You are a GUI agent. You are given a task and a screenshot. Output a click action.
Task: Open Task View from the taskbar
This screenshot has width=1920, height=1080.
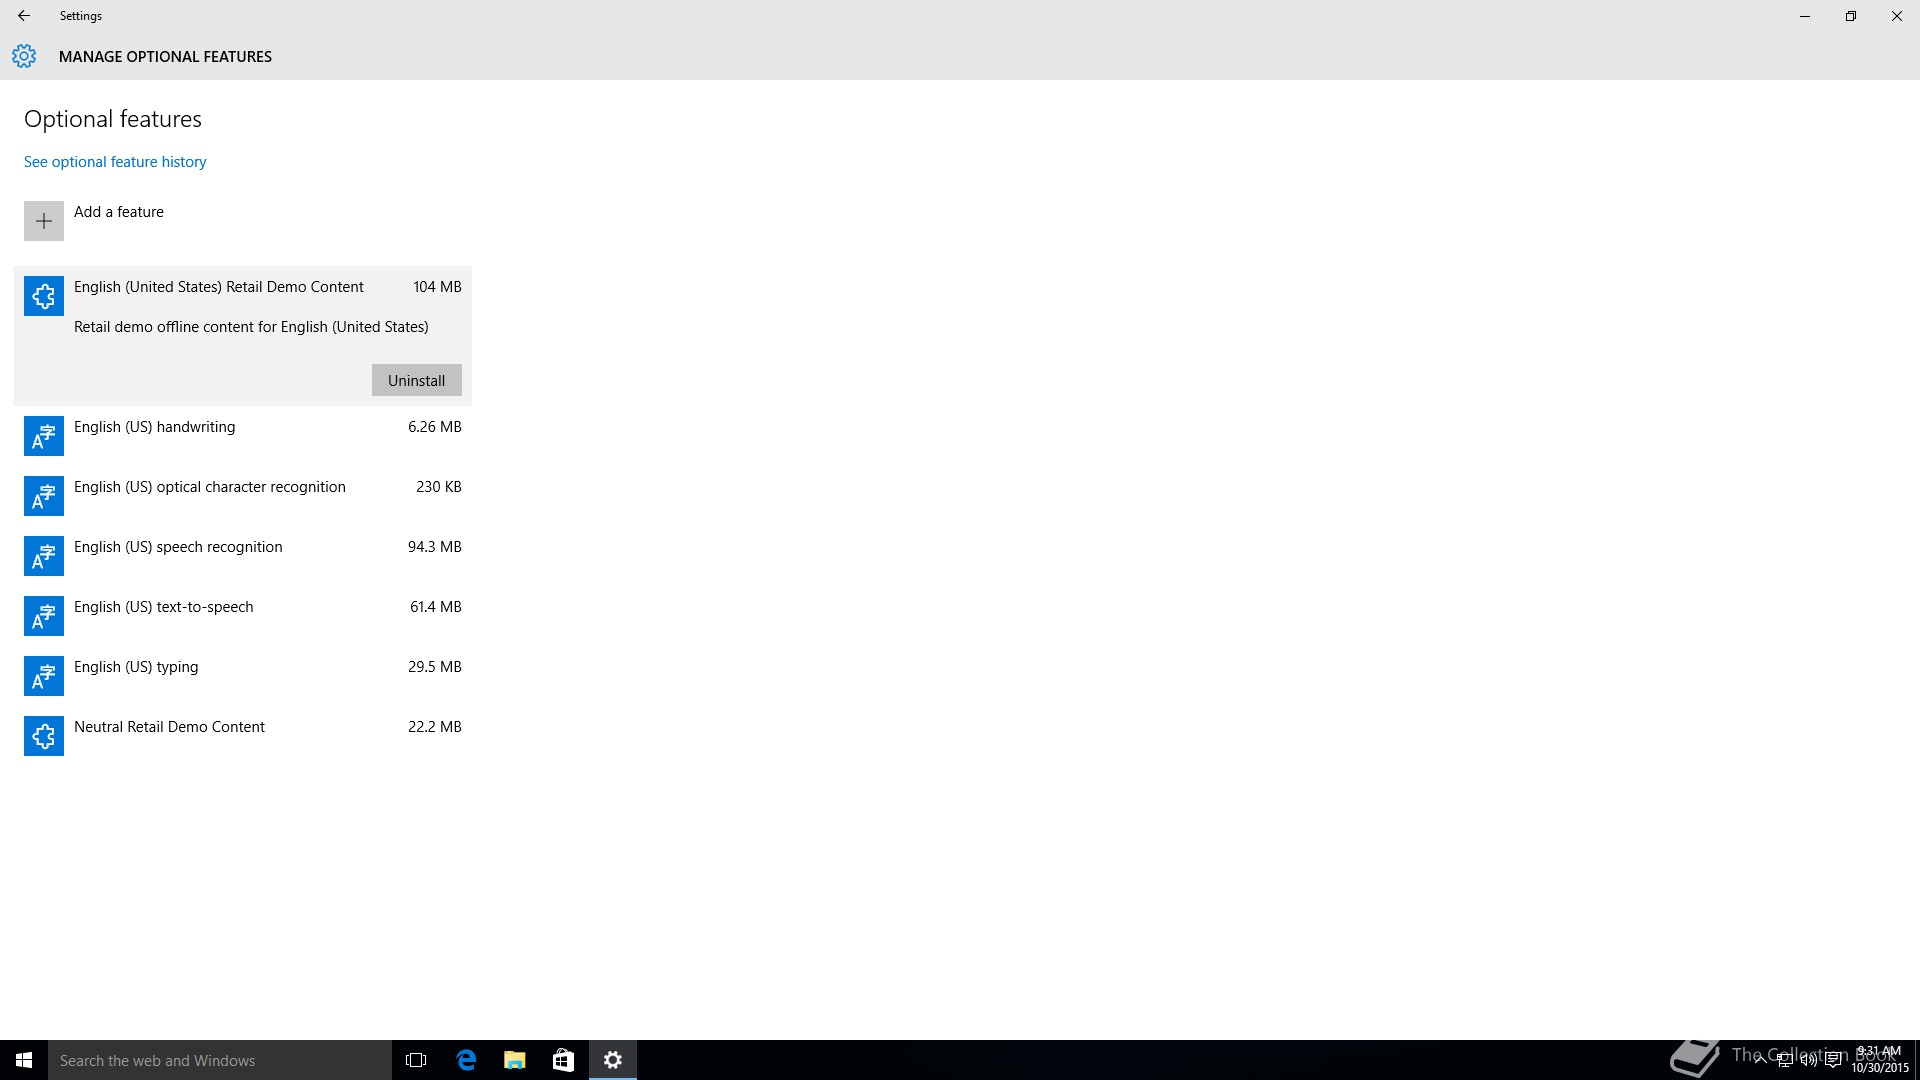416,1060
